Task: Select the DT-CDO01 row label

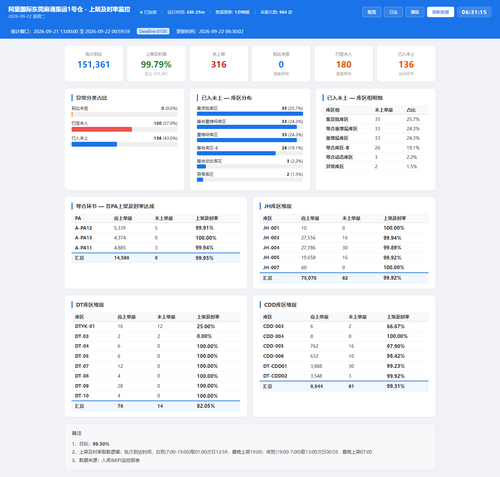Action: [275, 366]
